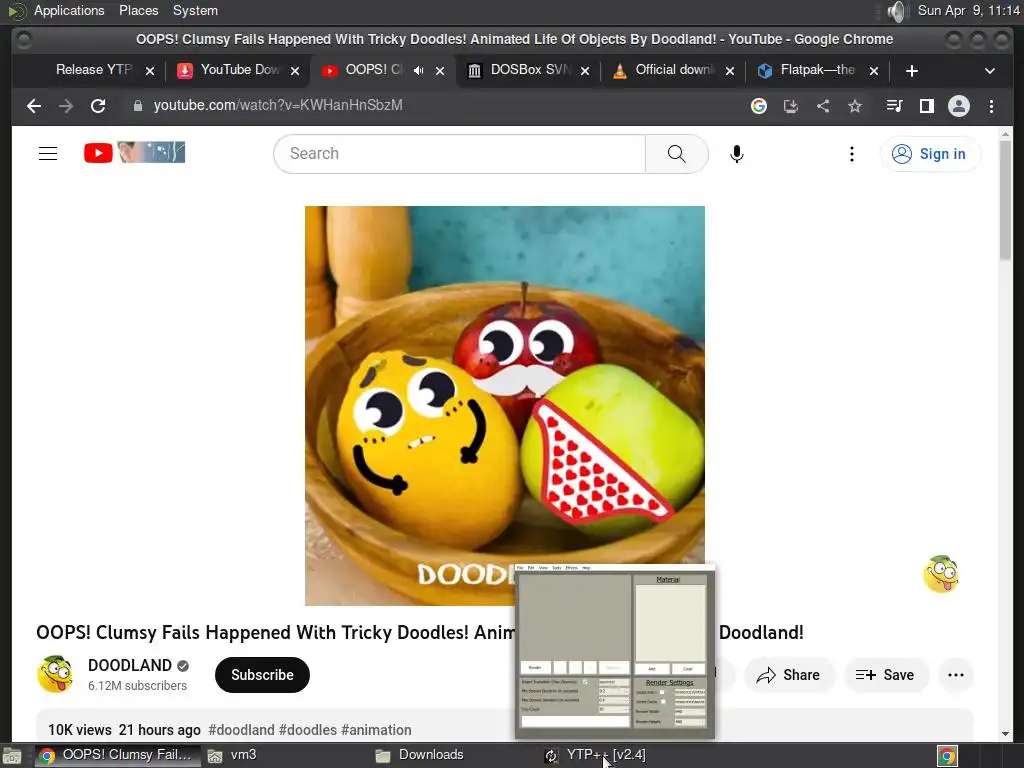Click the video player area
This screenshot has width=1024, height=768.
point(505,406)
